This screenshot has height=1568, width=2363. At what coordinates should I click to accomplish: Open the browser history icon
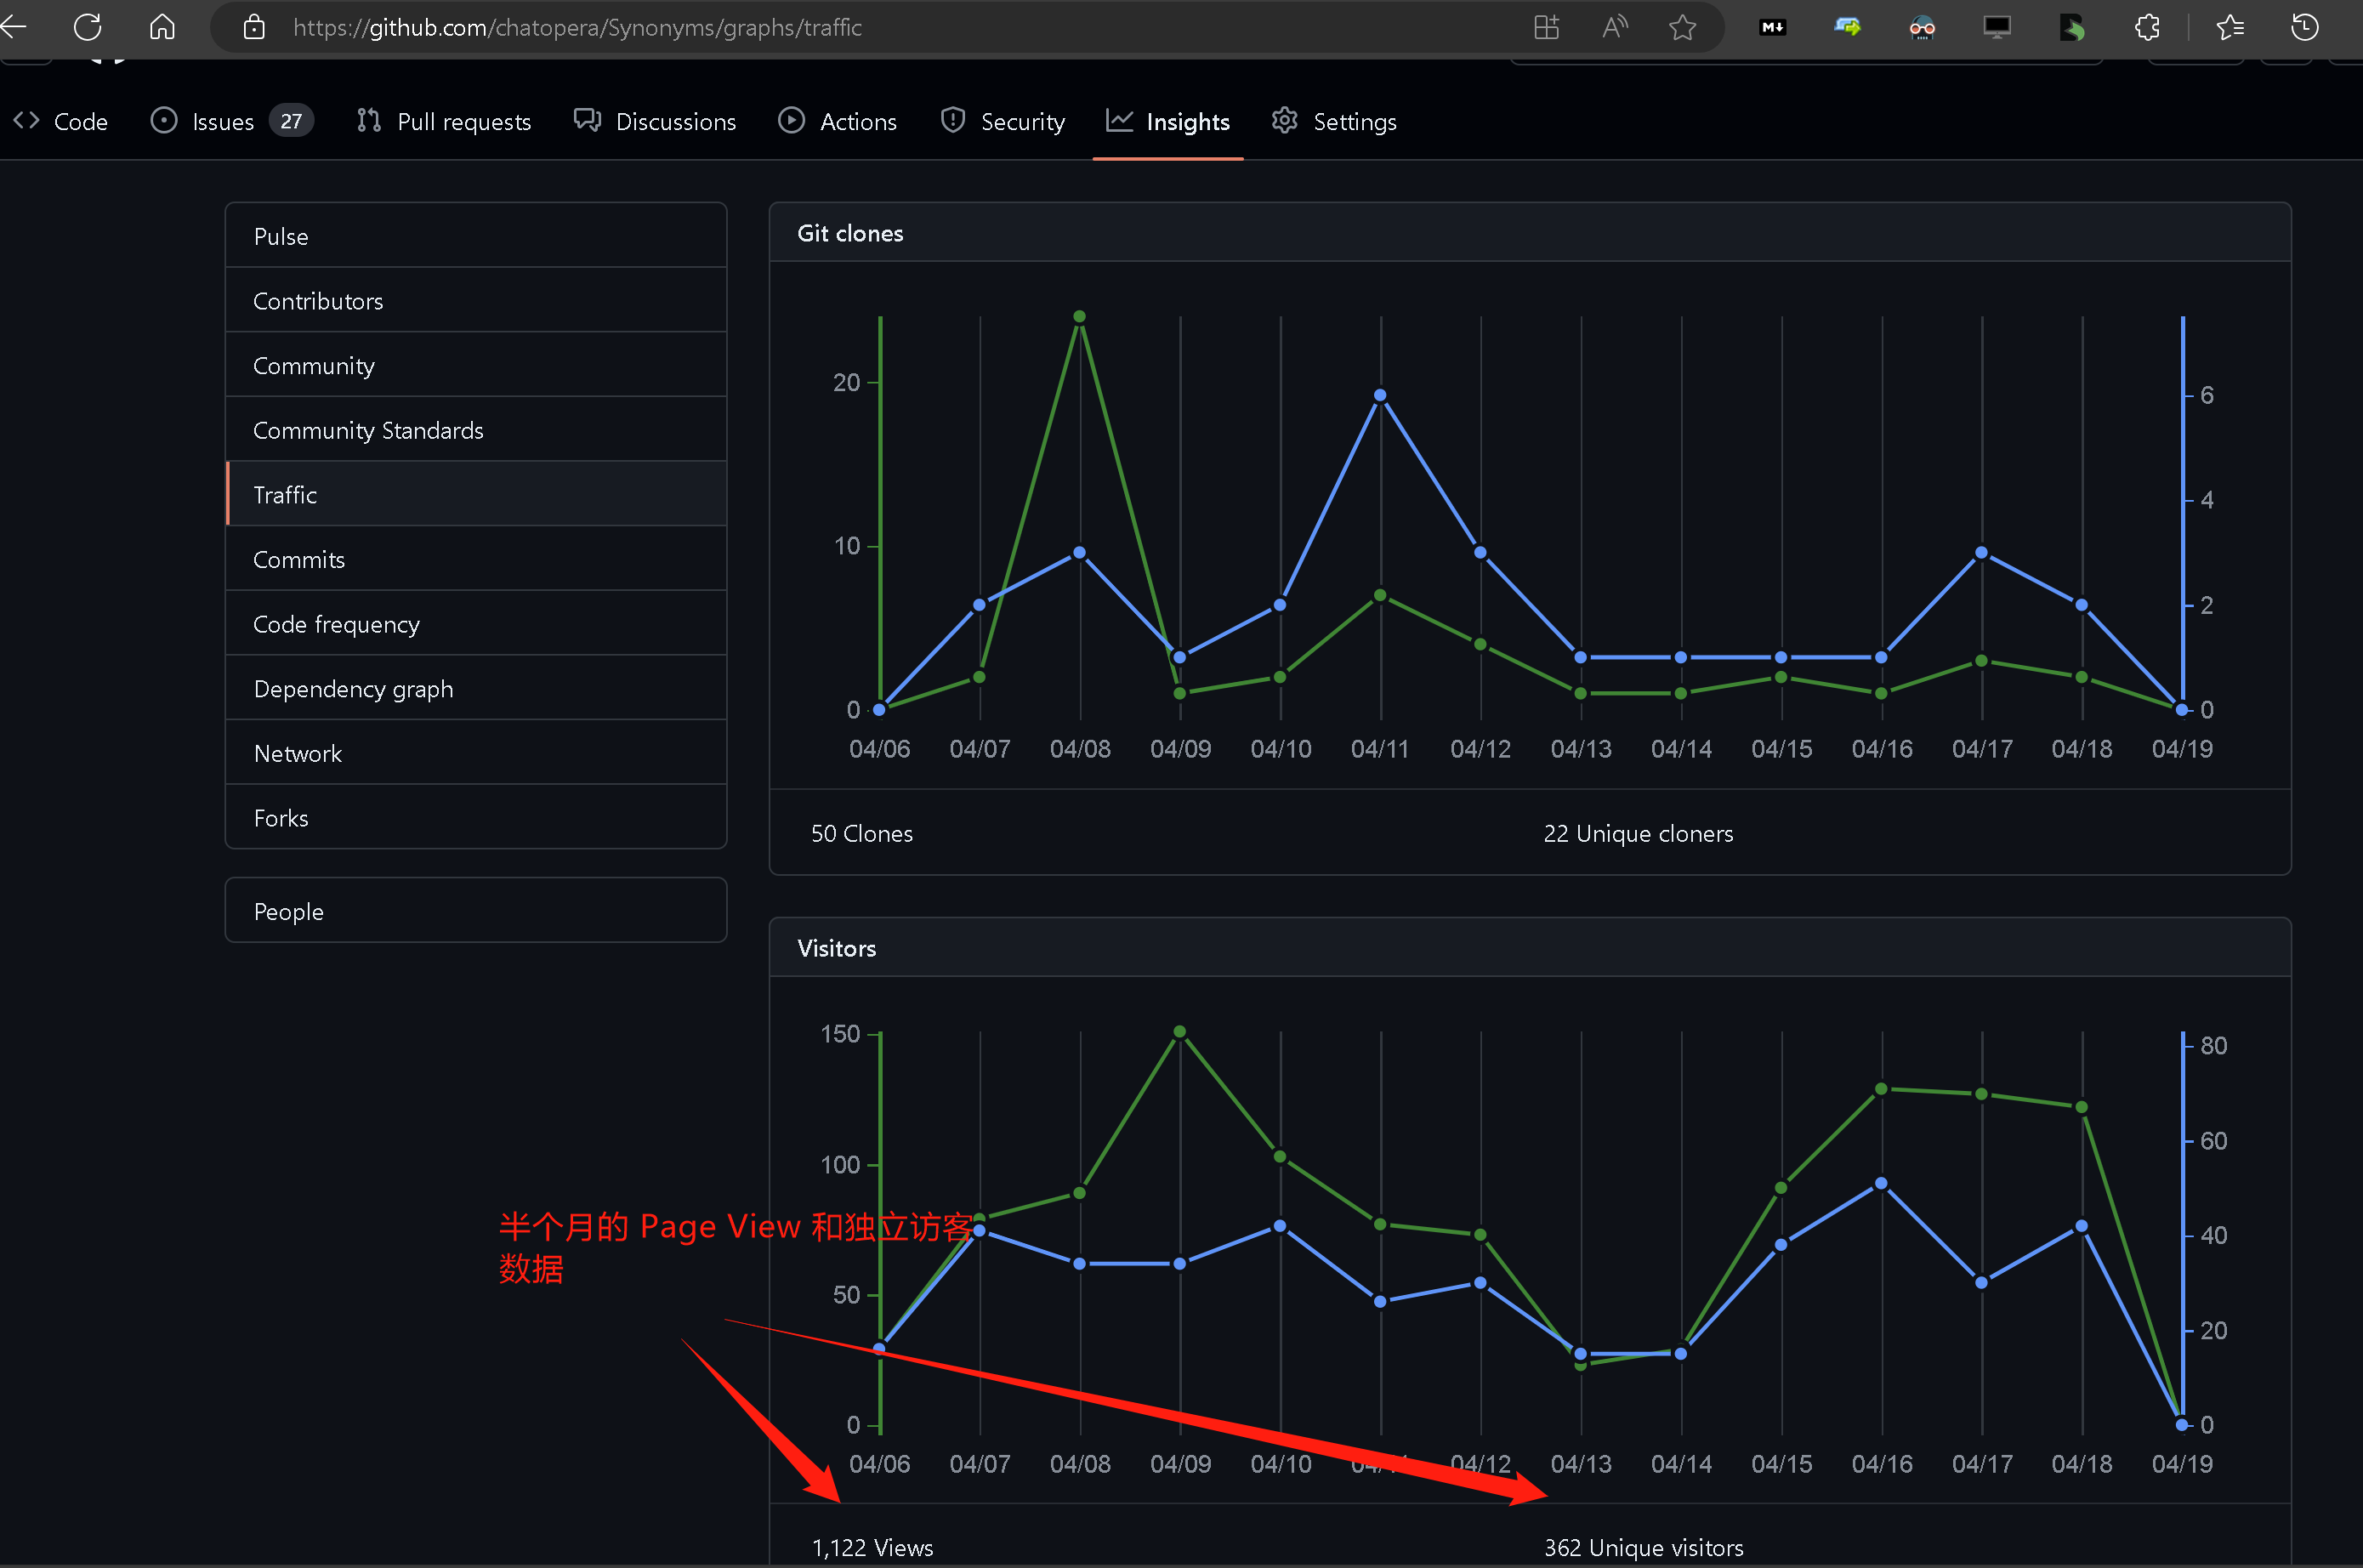[2304, 27]
